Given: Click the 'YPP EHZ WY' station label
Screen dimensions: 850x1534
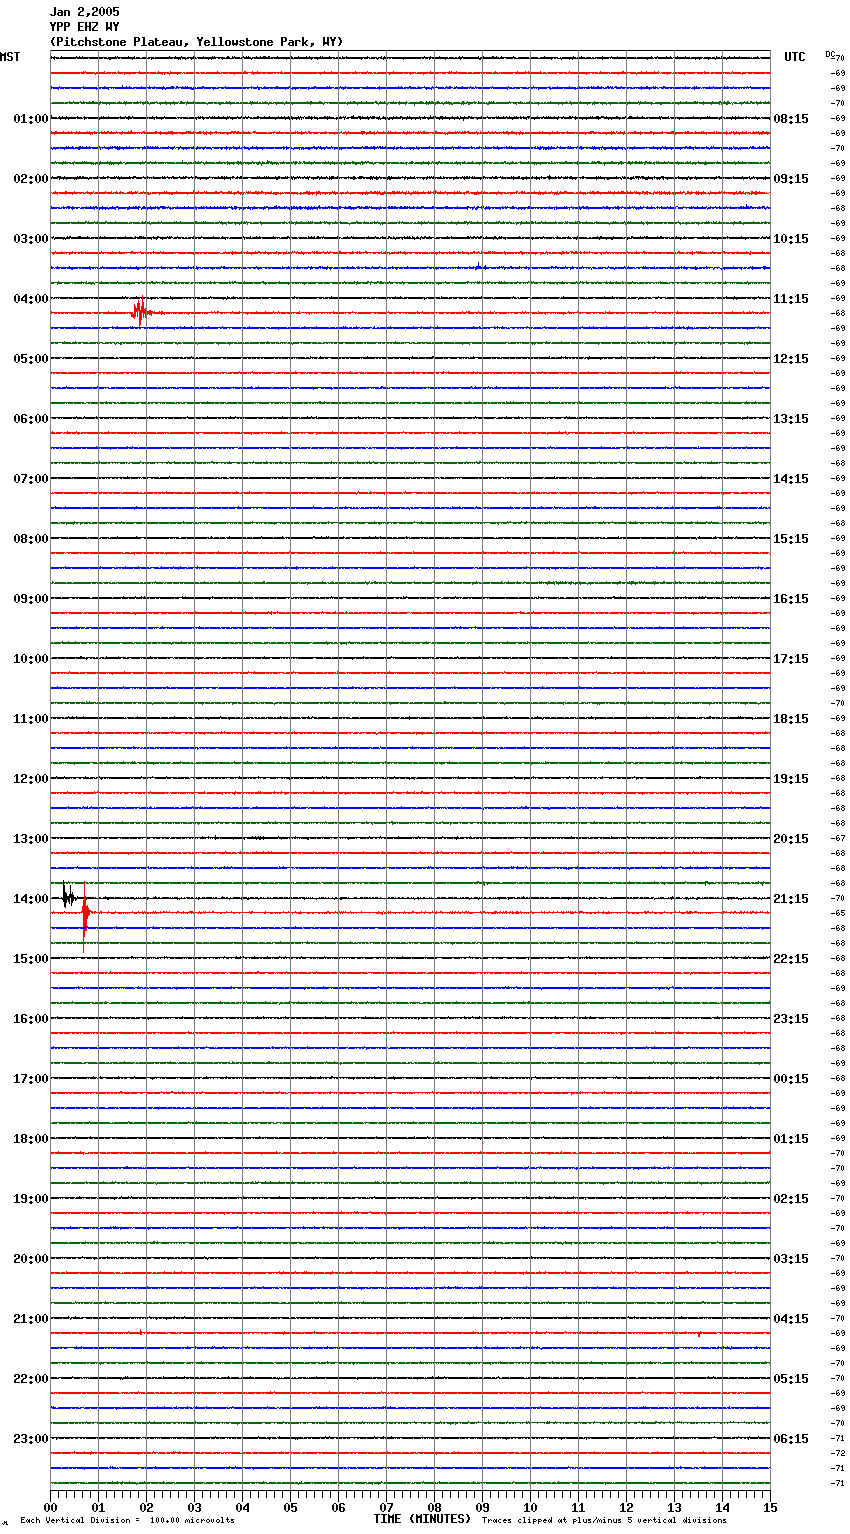Looking at the screenshot, I should click(x=84, y=27).
